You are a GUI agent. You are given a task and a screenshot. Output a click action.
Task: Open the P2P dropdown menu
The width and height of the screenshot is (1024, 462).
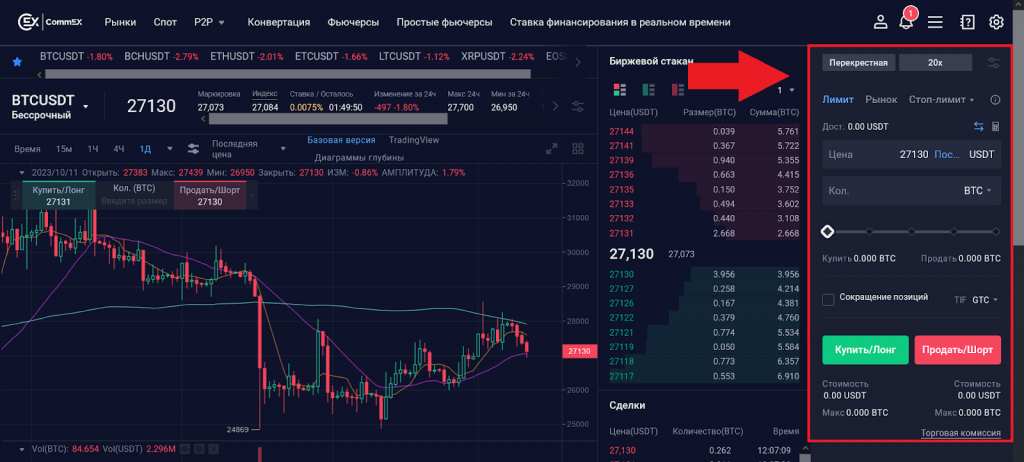point(209,22)
